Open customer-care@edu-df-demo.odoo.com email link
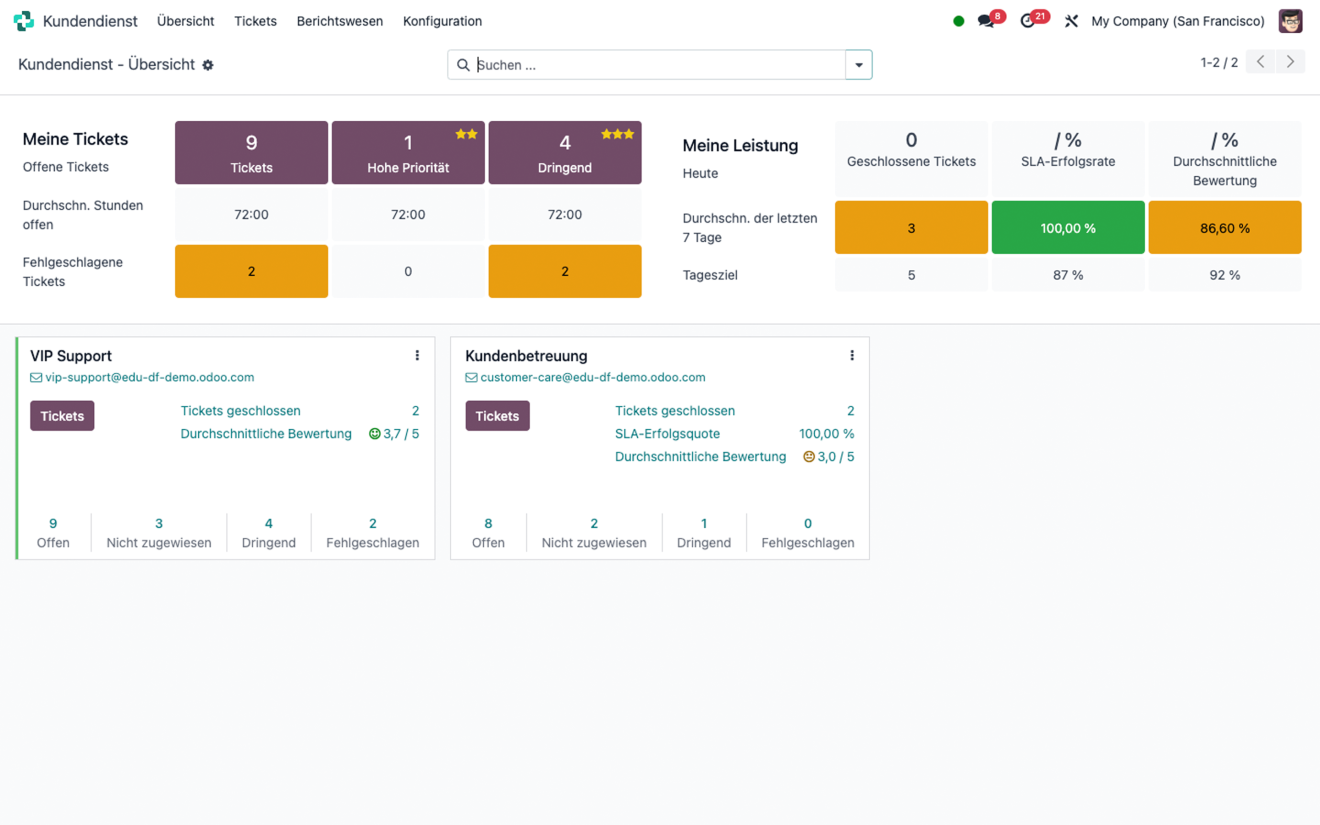Viewport: 1320px width, 825px height. (x=593, y=378)
